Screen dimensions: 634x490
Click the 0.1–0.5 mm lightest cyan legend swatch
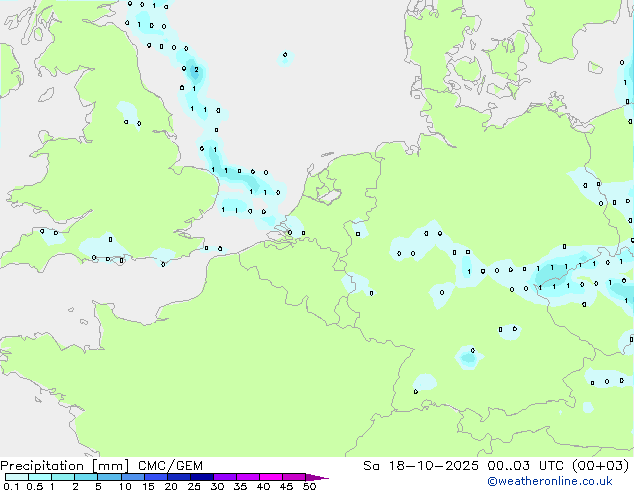tap(17, 477)
